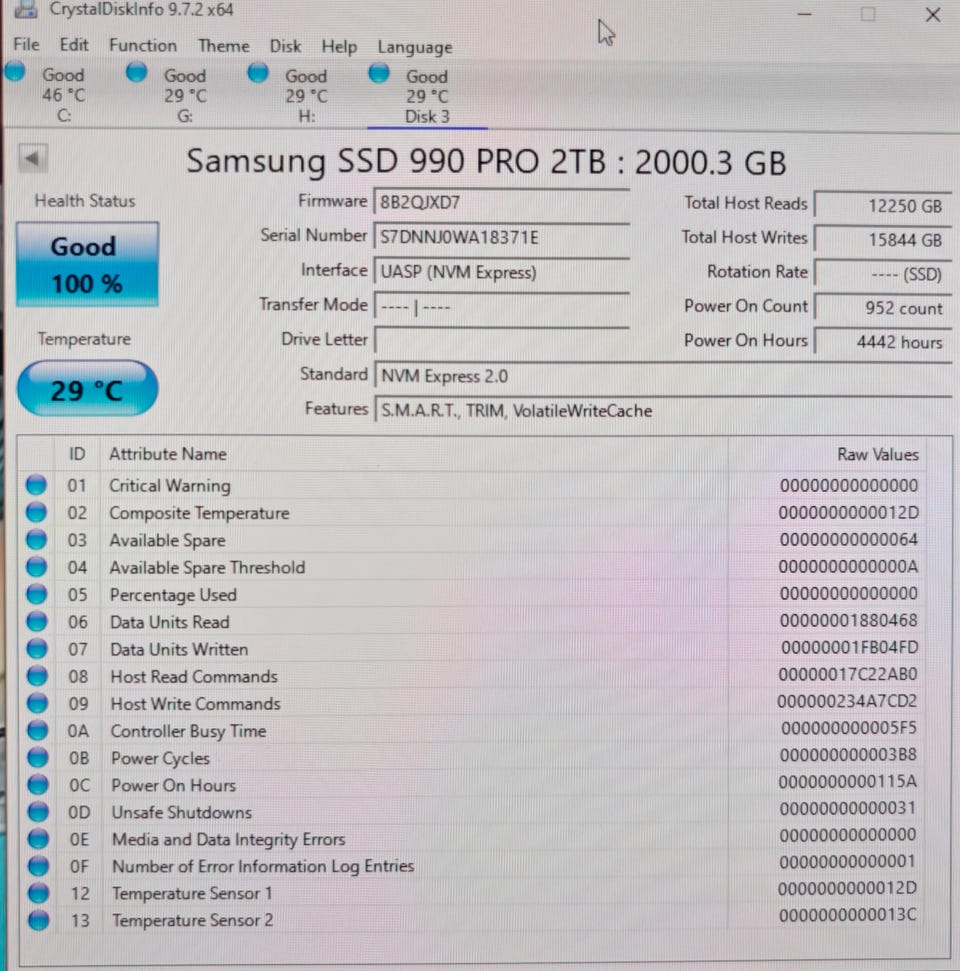The image size is (960, 971).
Task: Select the Critical Warning attribute name
Action: click(170, 486)
